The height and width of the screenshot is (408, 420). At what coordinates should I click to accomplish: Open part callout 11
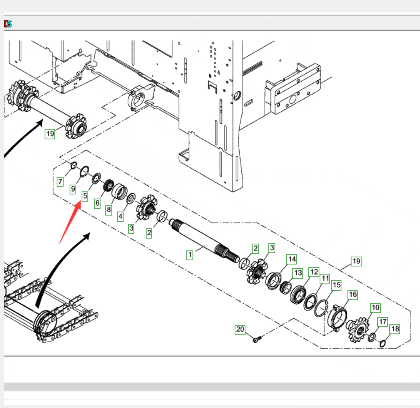[325, 278]
